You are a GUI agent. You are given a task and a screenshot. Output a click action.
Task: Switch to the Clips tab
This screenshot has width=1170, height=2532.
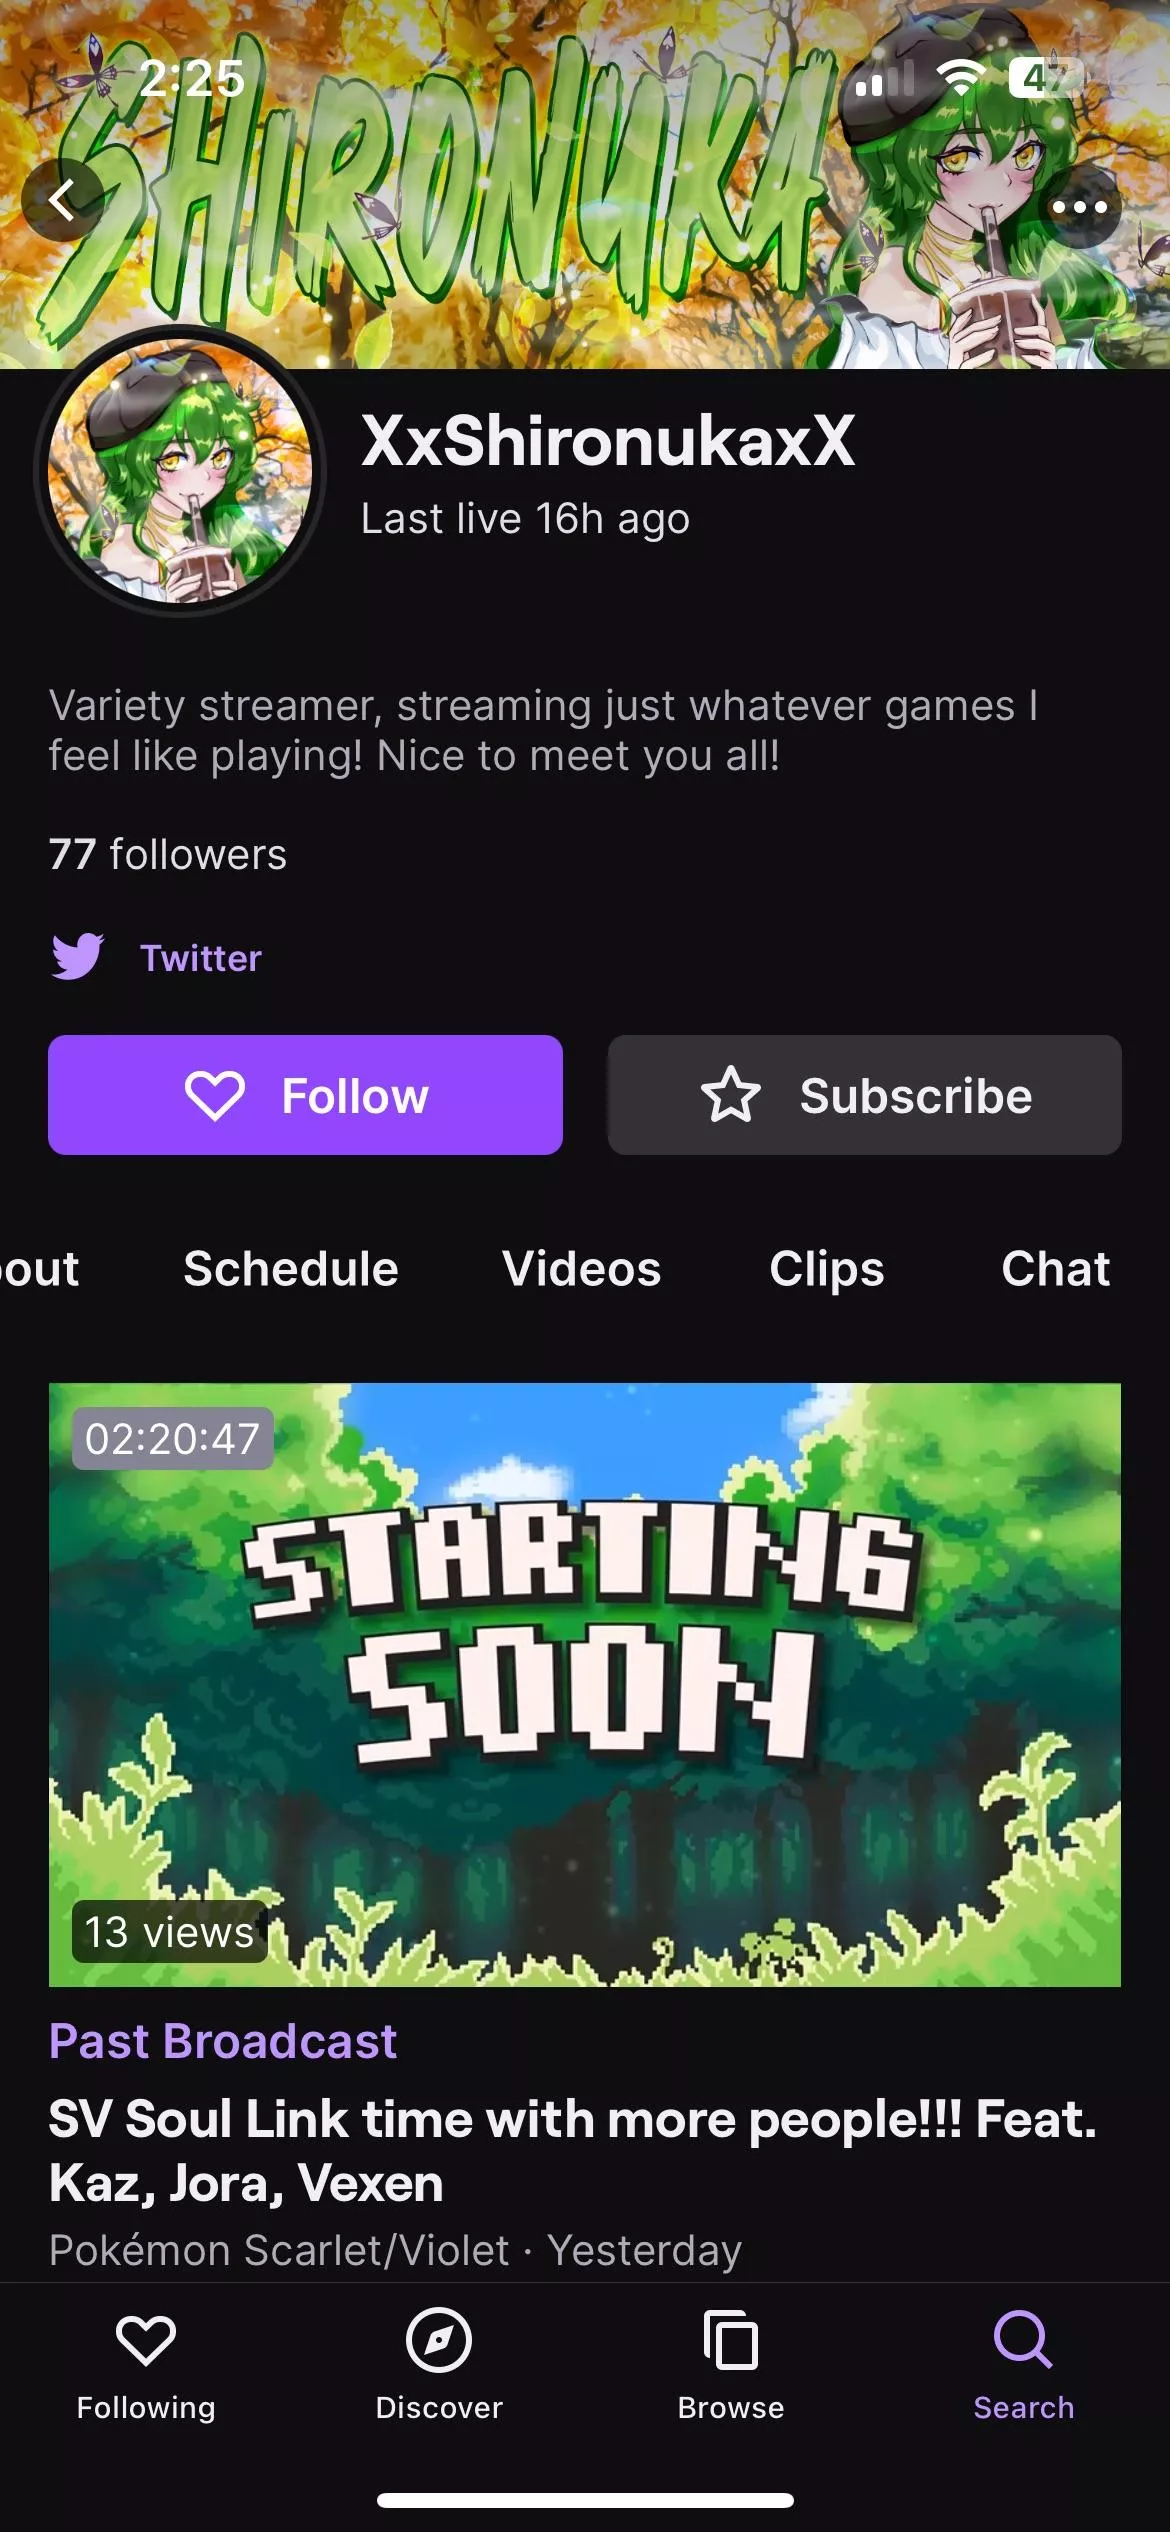click(x=826, y=1269)
